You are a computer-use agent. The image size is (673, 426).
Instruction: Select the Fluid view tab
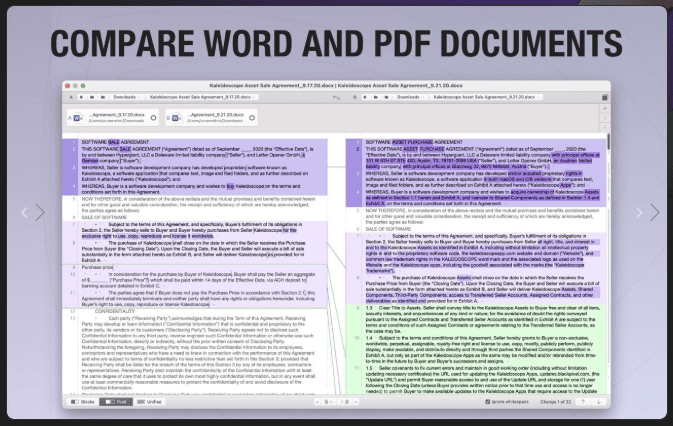(x=116, y=402)
